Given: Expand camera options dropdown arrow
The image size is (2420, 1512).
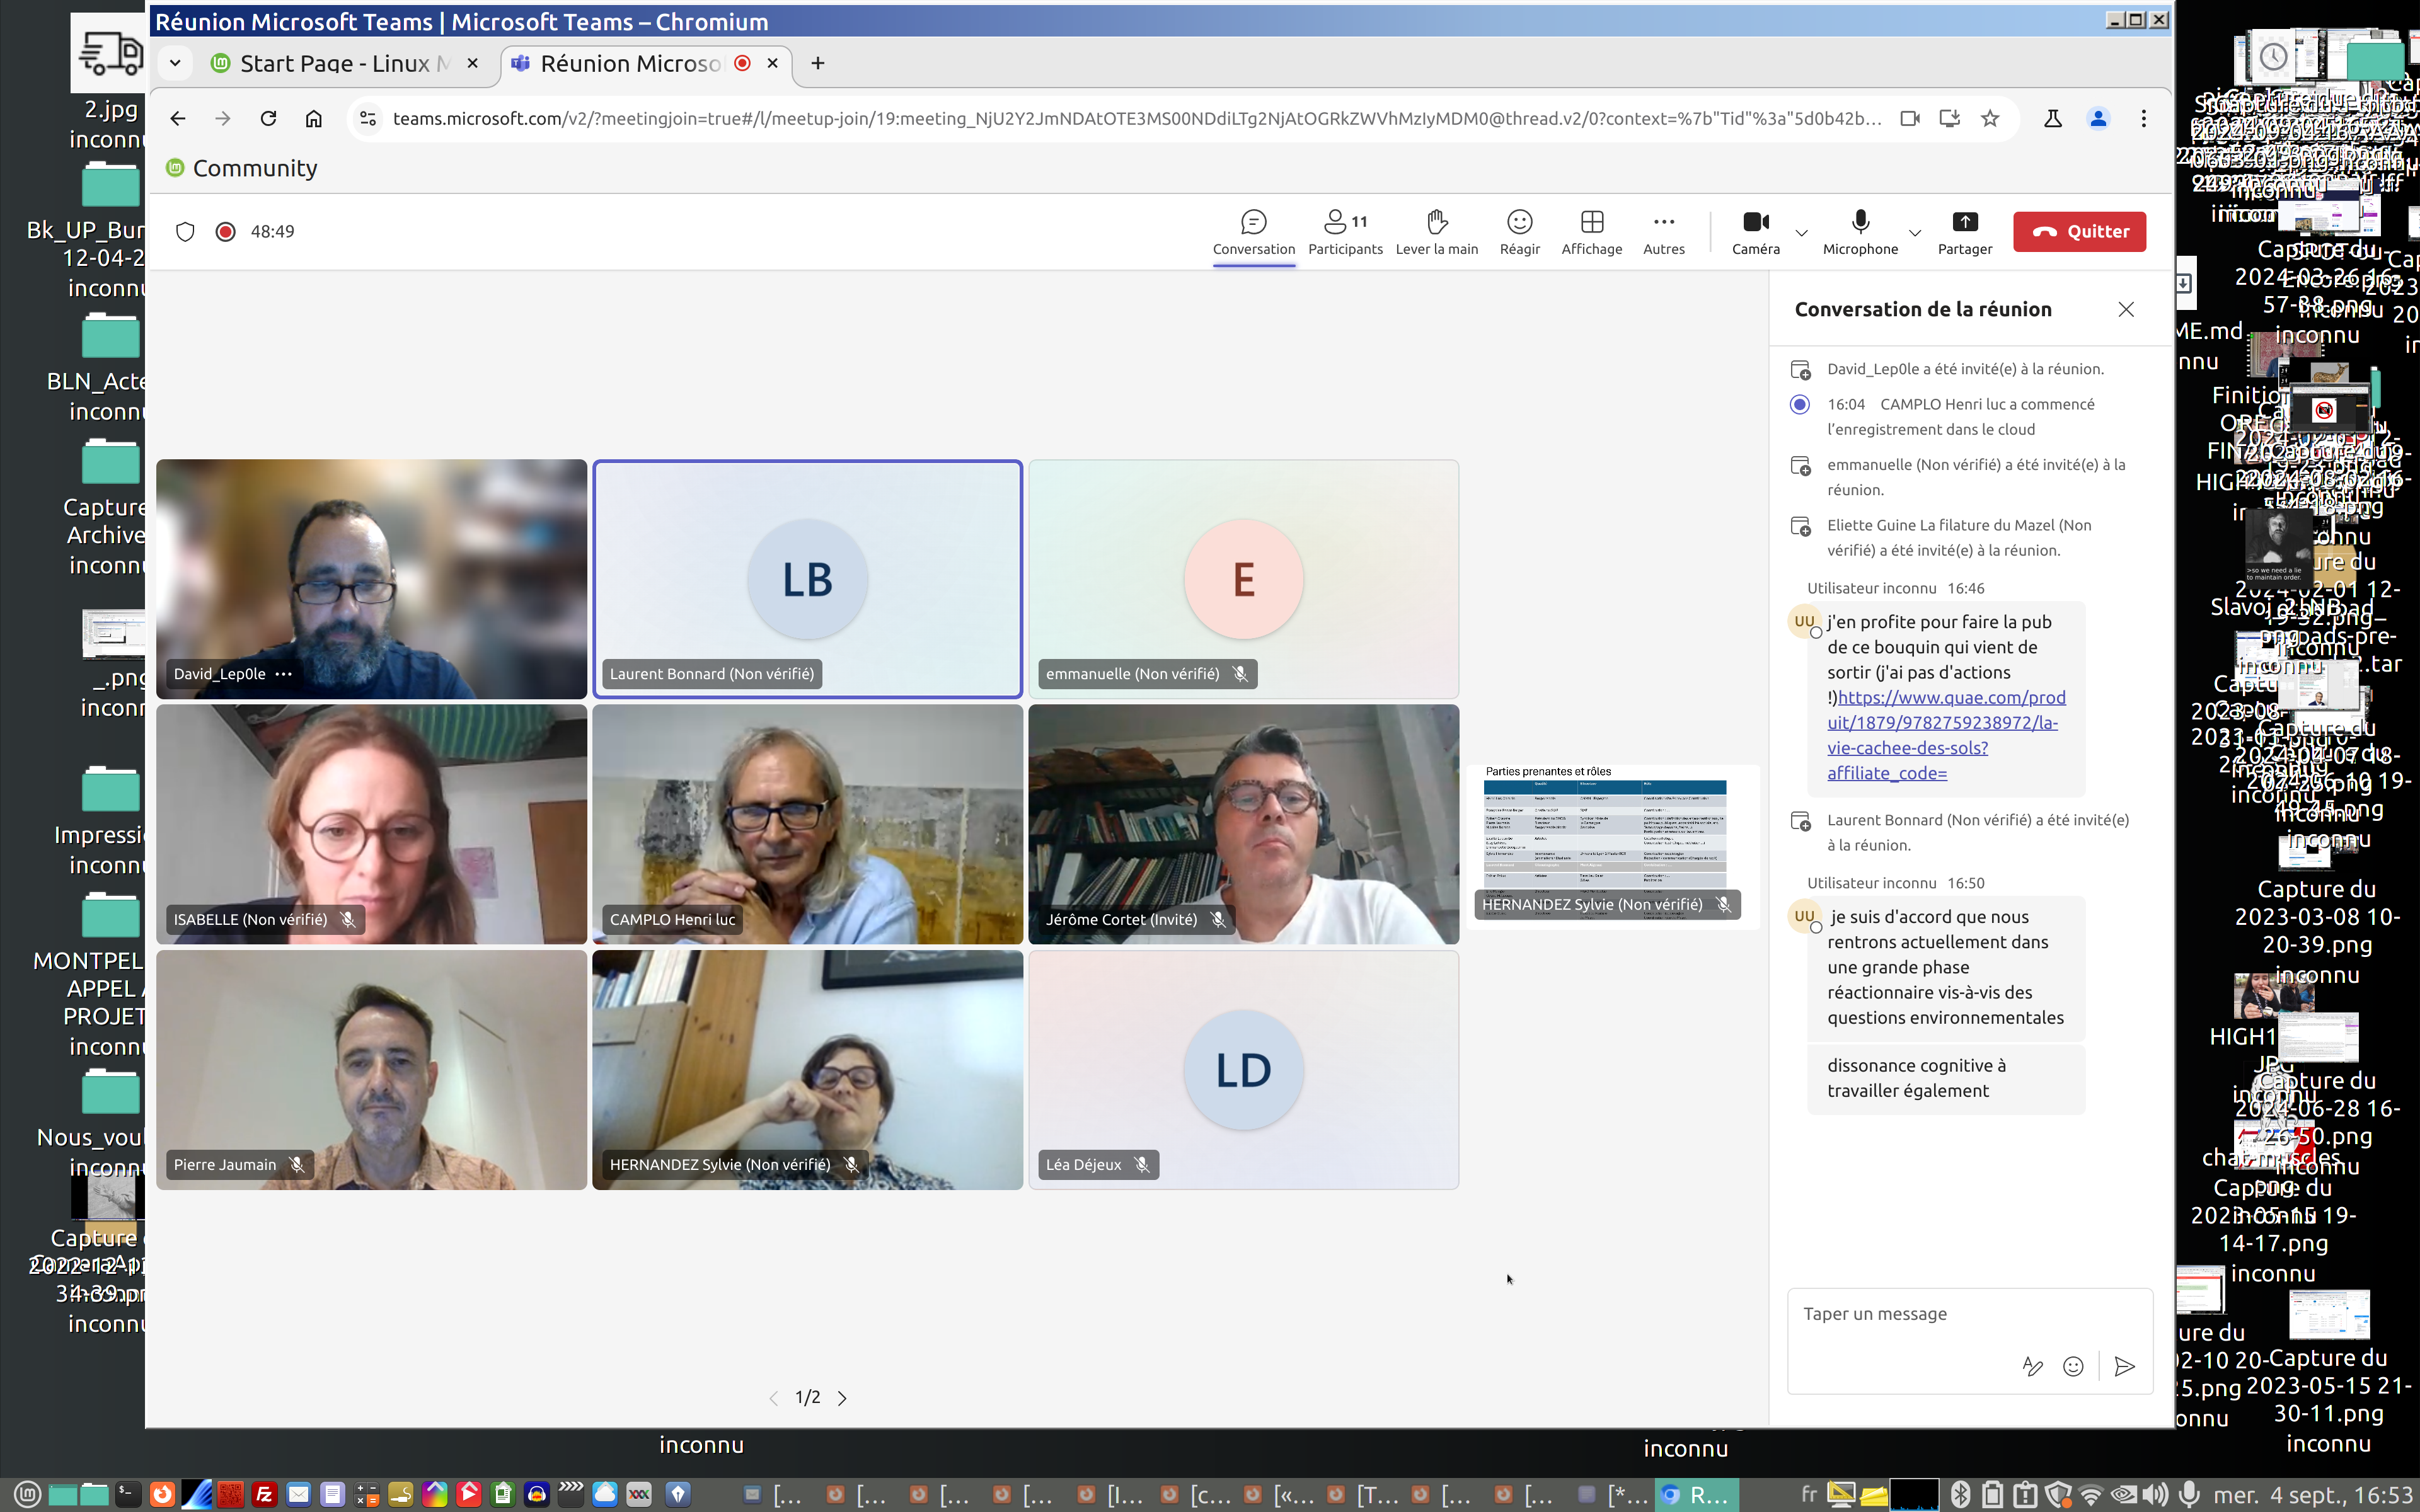Looking at the screenshot, I should 1801,233.
